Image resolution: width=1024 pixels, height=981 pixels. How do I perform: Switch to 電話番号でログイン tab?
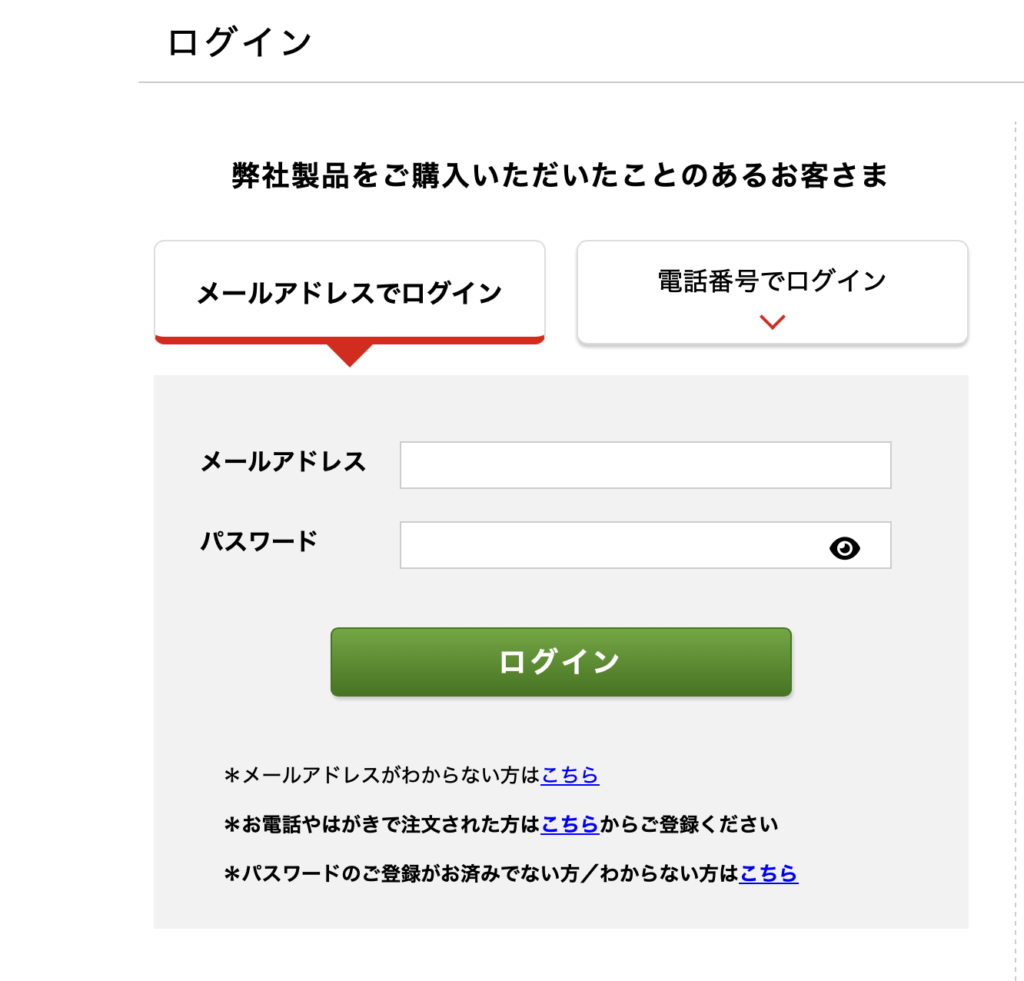772,292
